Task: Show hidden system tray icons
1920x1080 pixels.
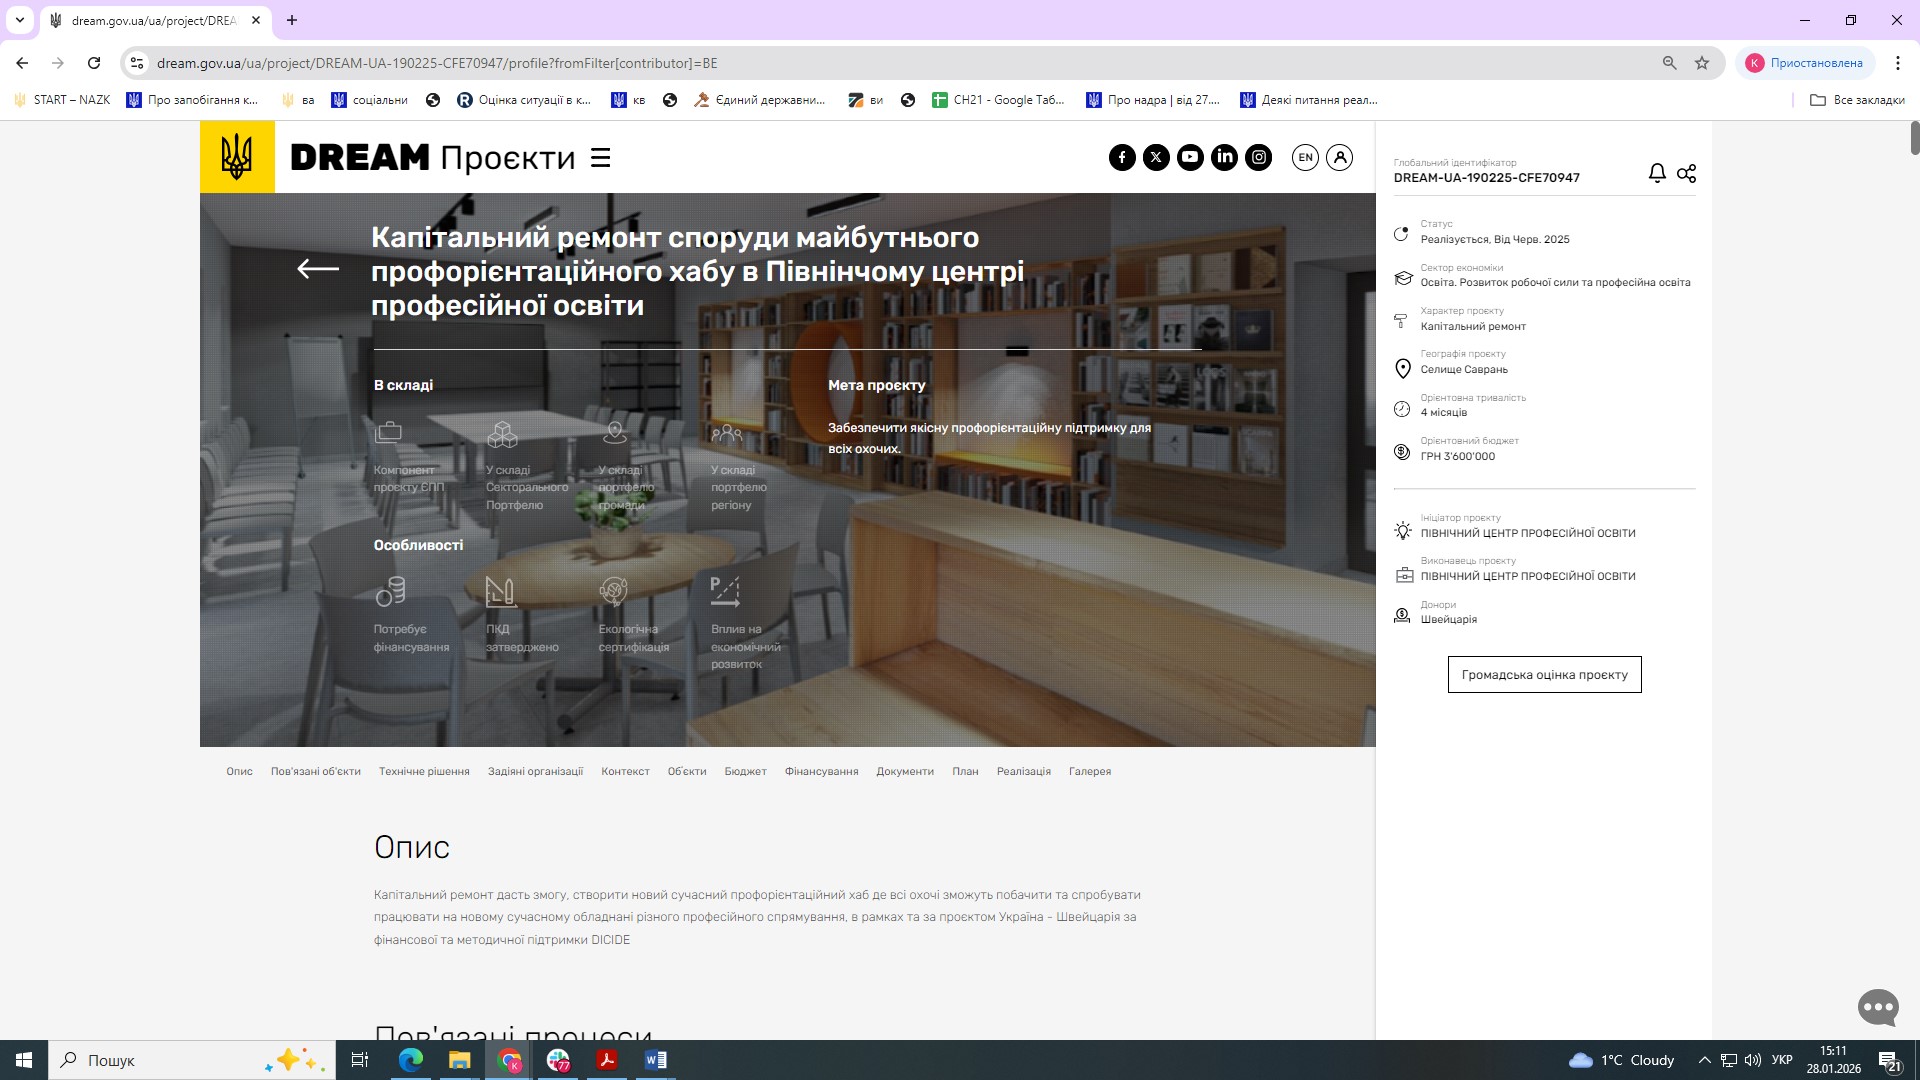Action: (1704, 1060)
